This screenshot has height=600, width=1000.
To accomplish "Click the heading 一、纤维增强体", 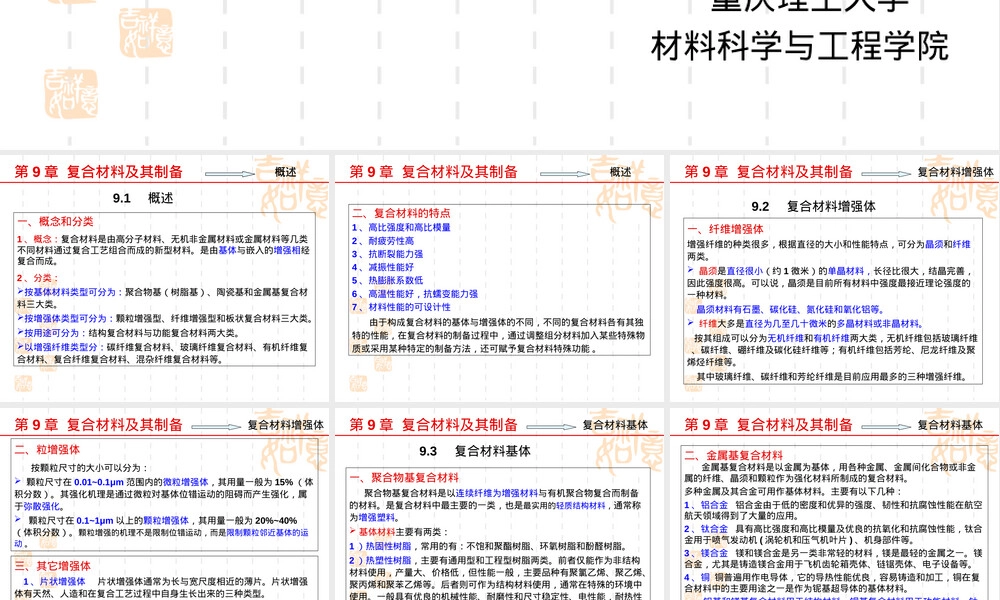I will (x=725, y=229).
